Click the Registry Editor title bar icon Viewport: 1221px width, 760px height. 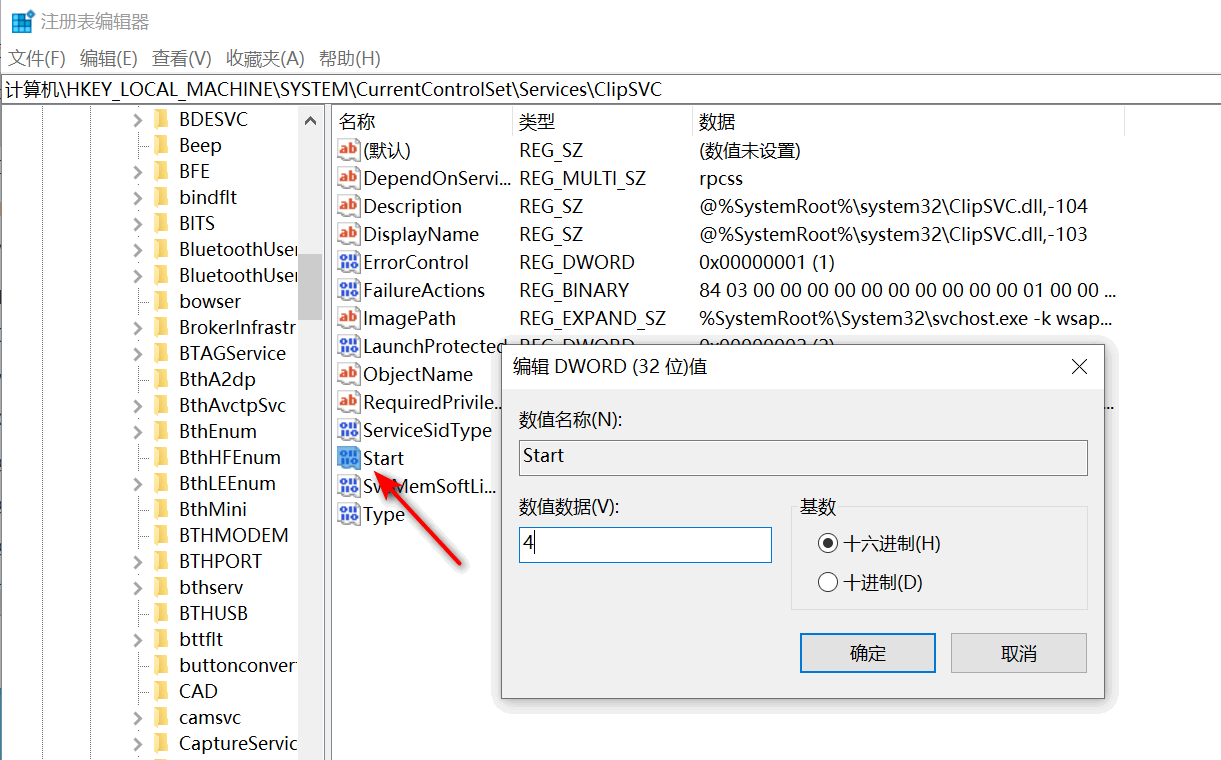(x=22, y=21)
